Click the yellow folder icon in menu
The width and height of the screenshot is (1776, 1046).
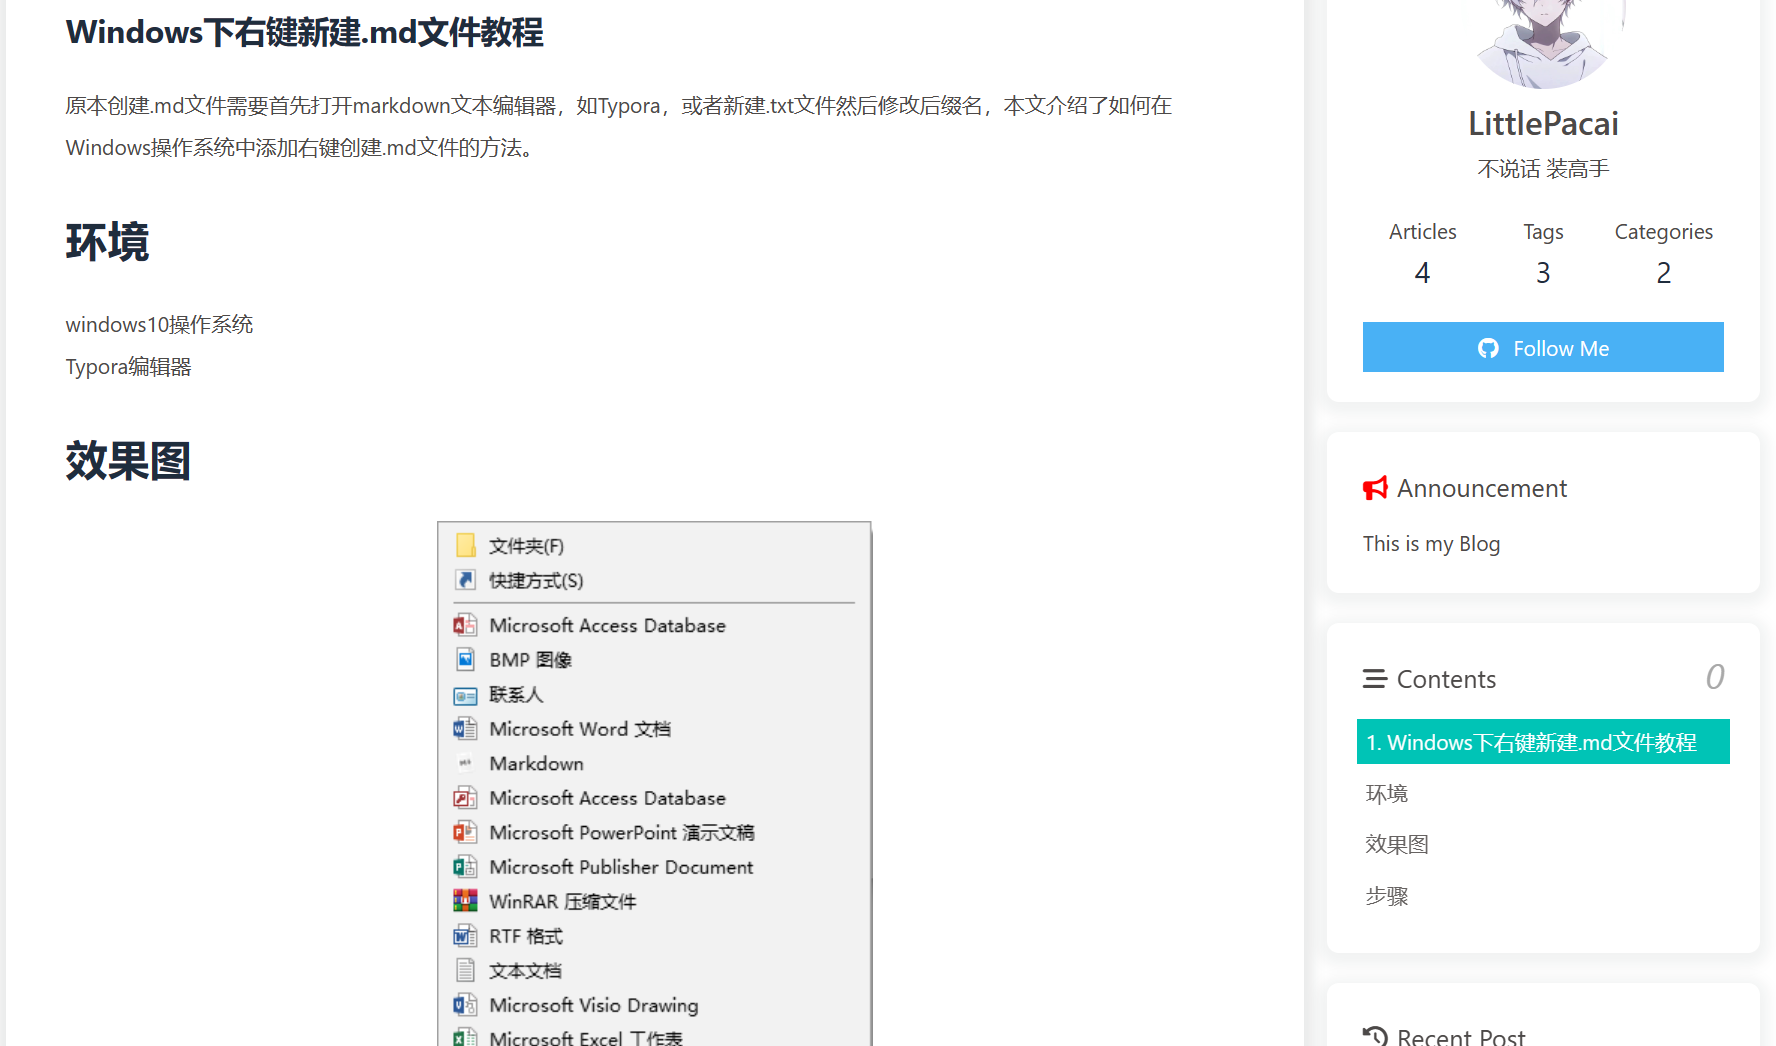(465, 545)
